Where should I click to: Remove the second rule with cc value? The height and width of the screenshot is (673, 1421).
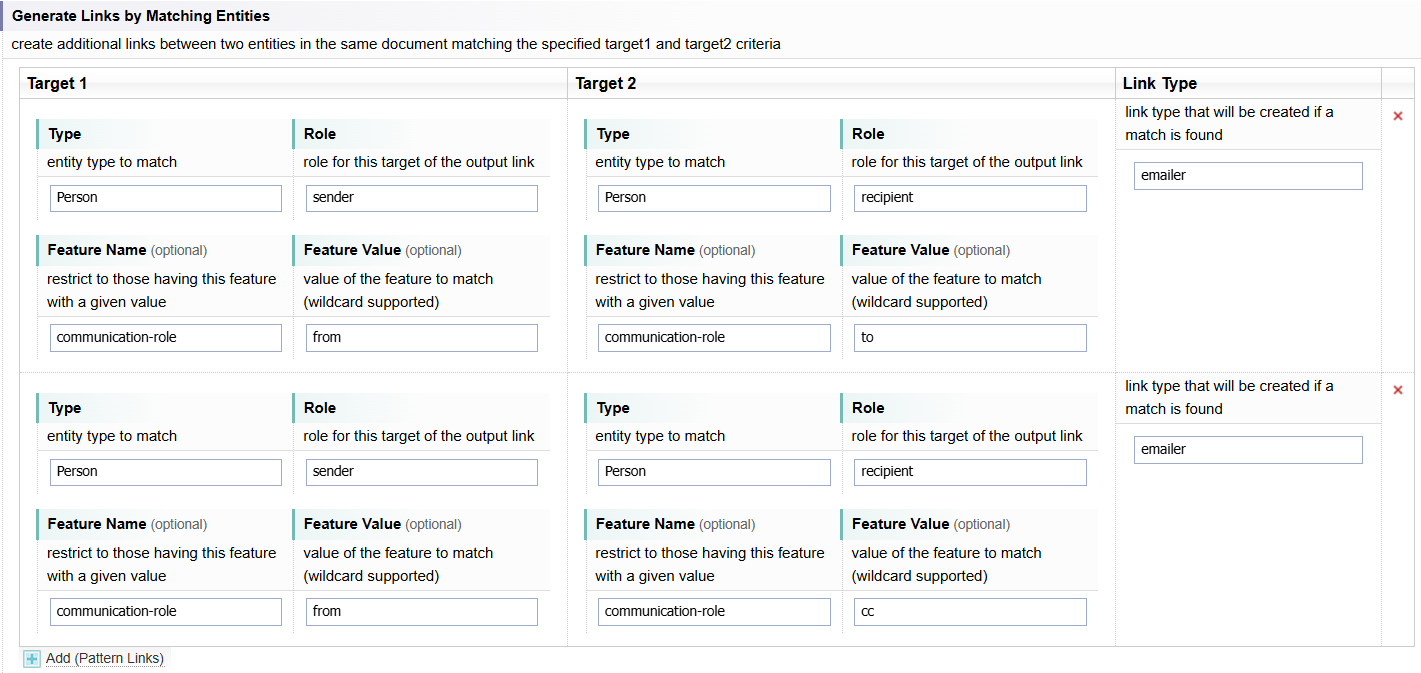click(1398, 390)
